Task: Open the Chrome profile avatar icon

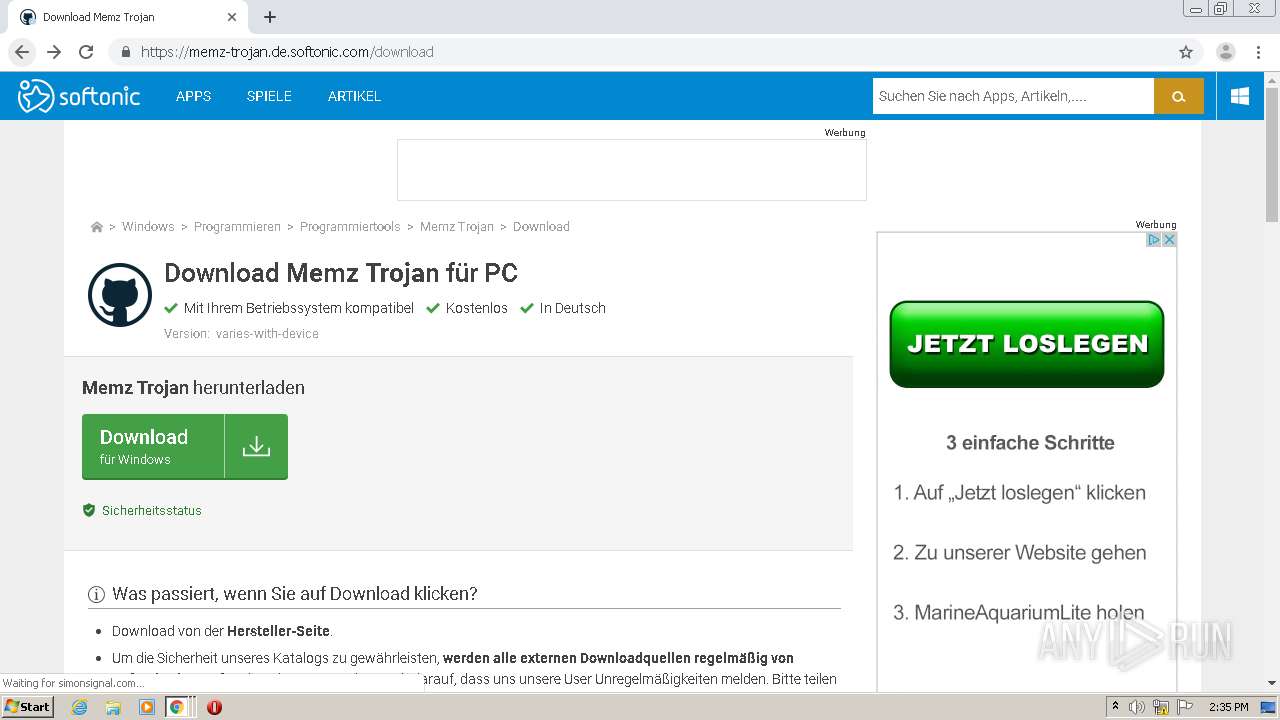Action: (1226, 52)
